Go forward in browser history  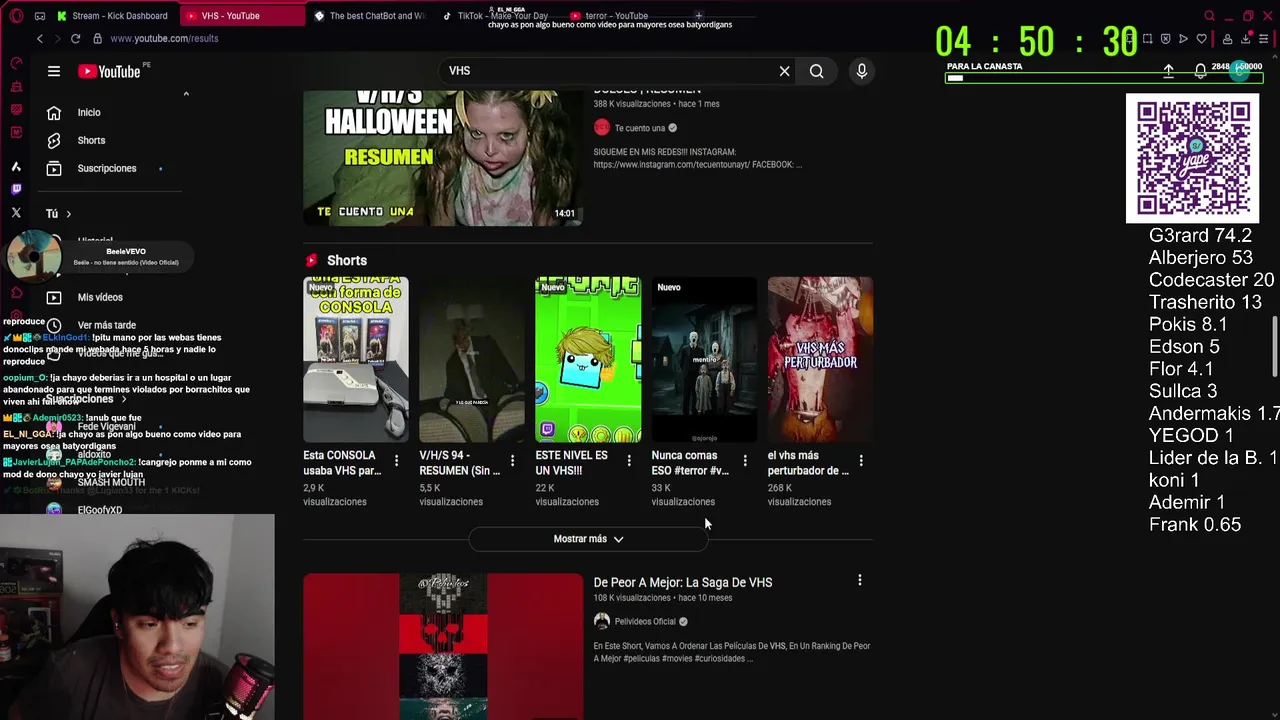[57, 38]
